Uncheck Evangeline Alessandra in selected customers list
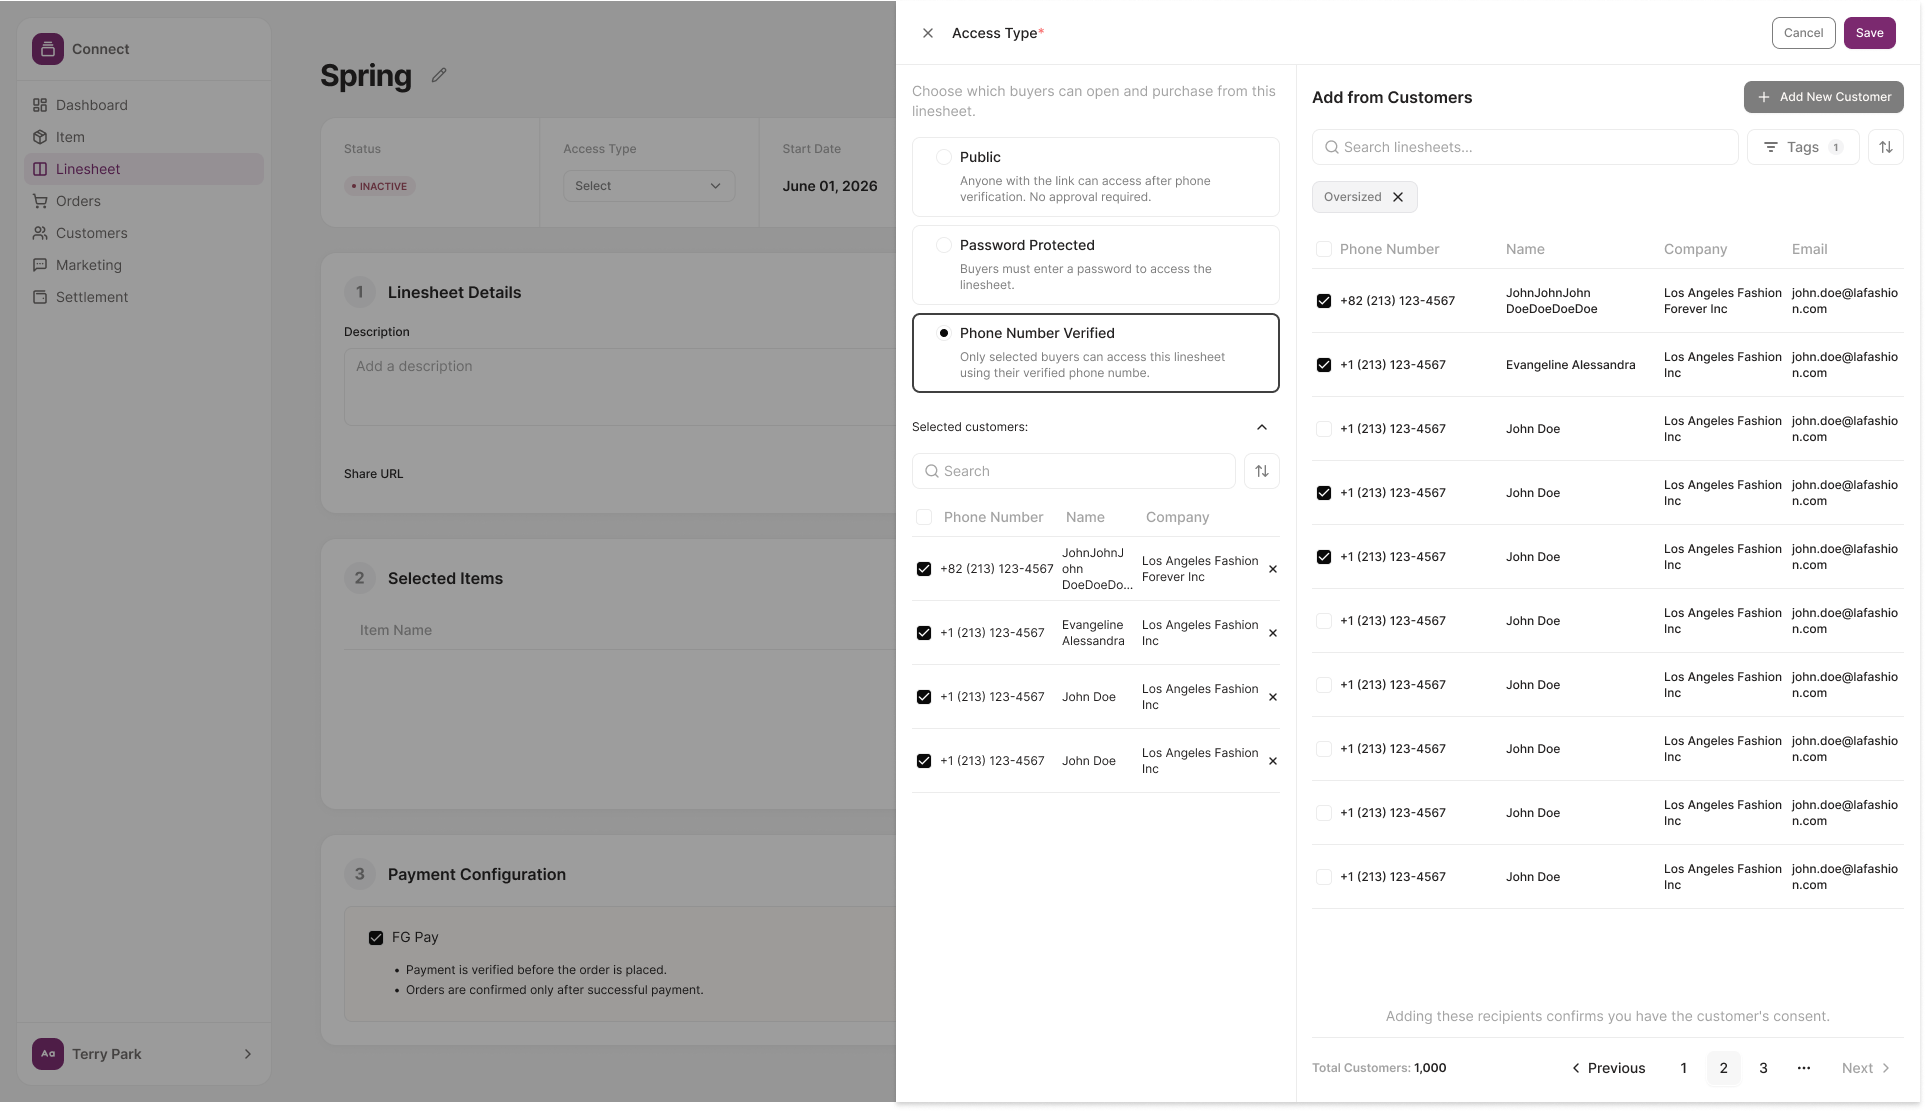This screenshot has width=1925, height=1111. point(924,633)
